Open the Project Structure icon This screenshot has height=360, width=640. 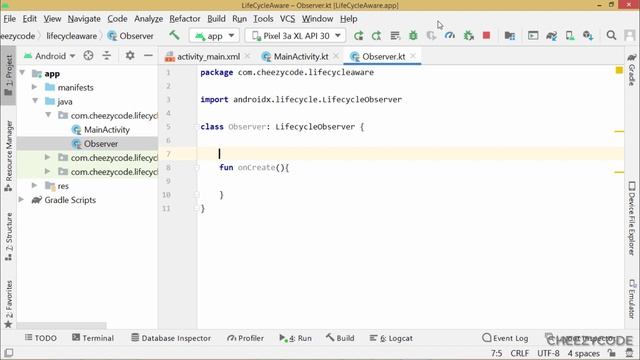point(509,36)
